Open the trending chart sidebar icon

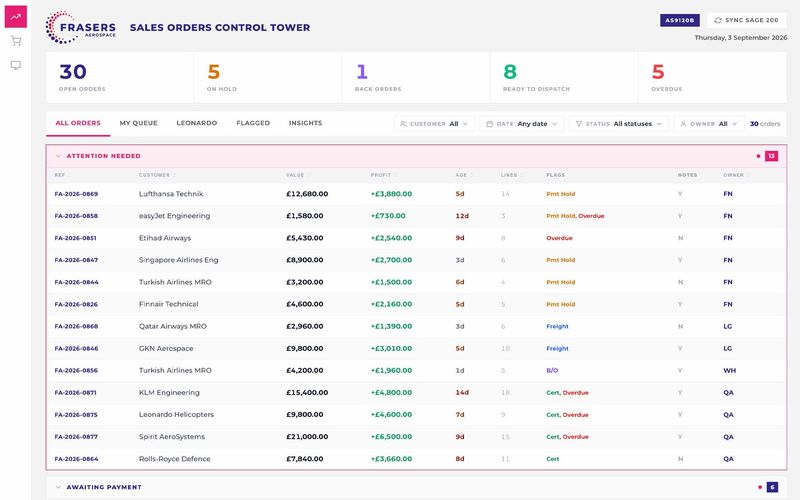pos(16,17)
